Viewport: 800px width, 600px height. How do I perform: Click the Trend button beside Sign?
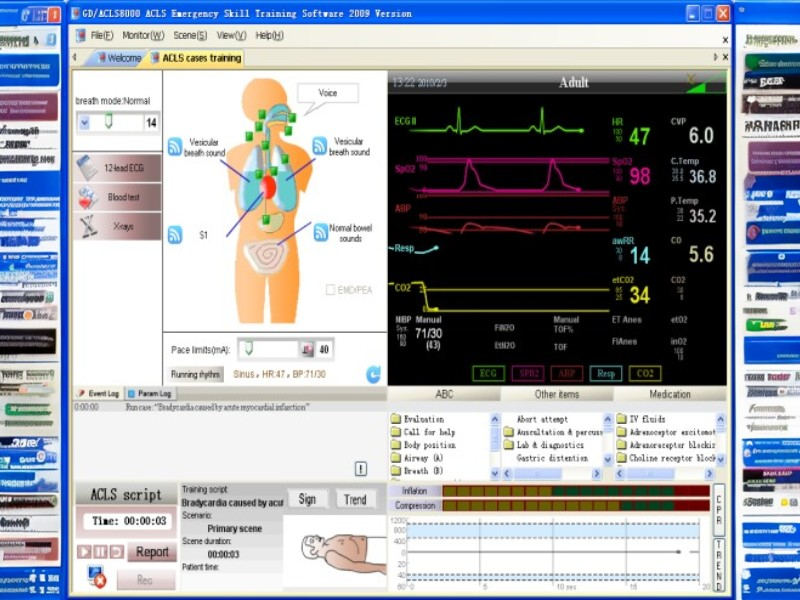tap(354, 500)
